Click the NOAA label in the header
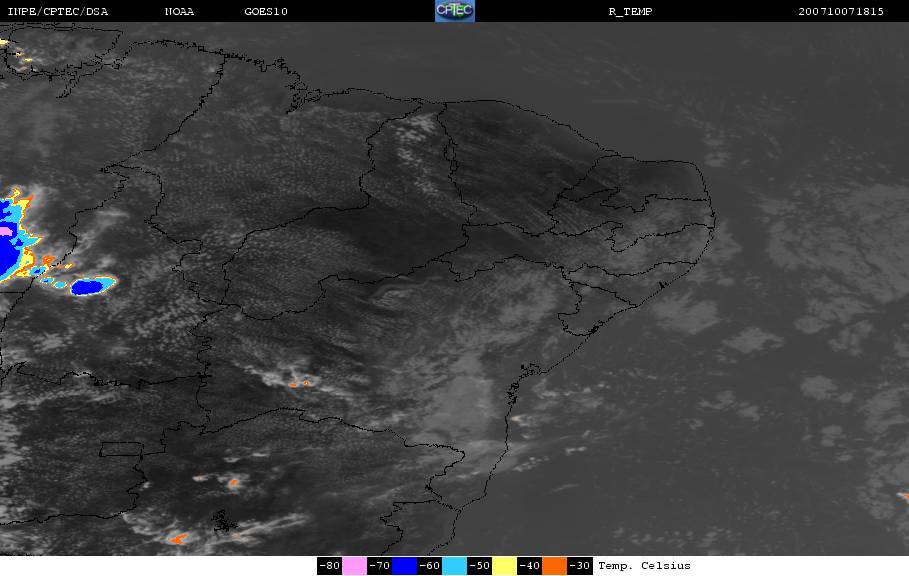 tap(179, 11)
